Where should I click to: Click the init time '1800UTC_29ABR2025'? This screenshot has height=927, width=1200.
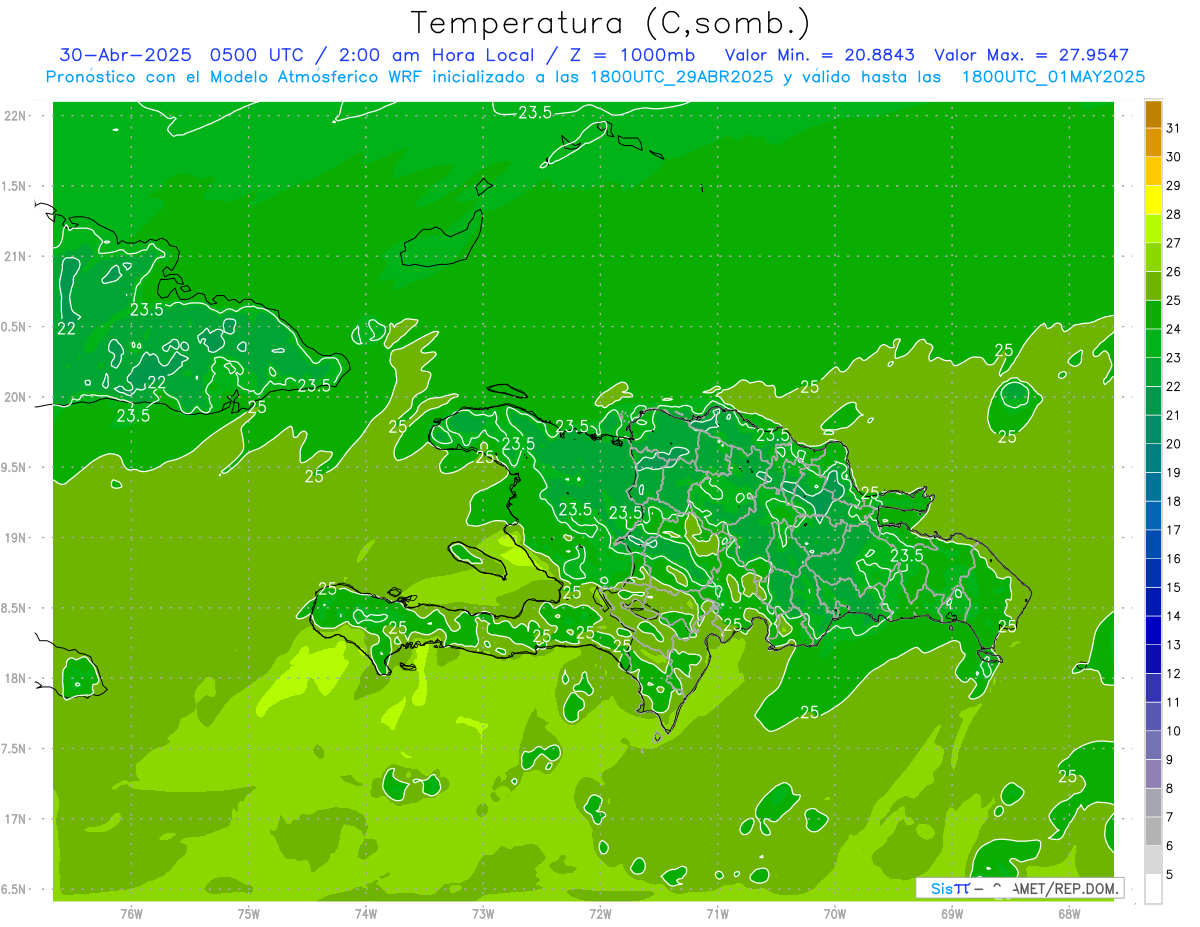pos(679,77)
